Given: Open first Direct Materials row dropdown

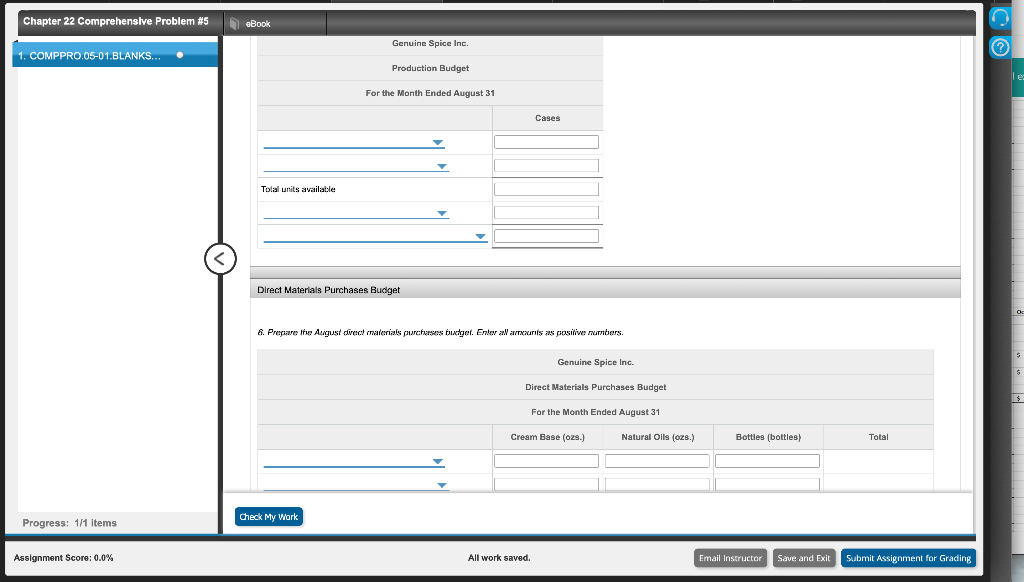Looking at the screenshot, I should 354,461.
